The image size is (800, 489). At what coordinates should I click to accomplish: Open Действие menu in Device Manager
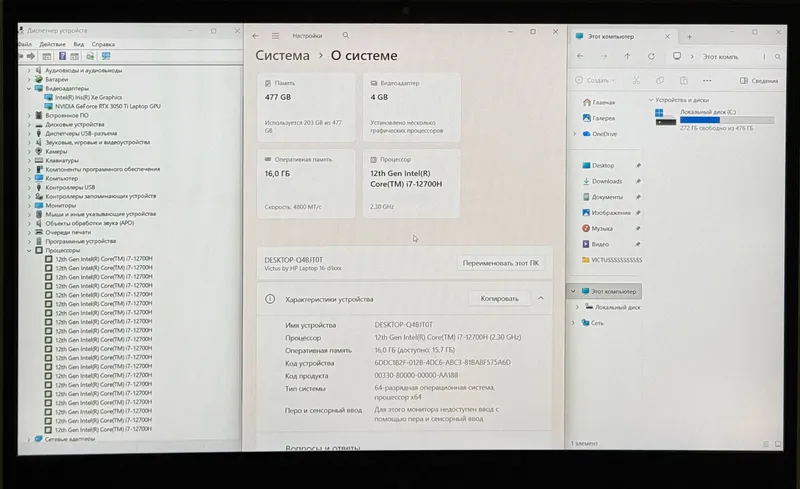point(53,44)
